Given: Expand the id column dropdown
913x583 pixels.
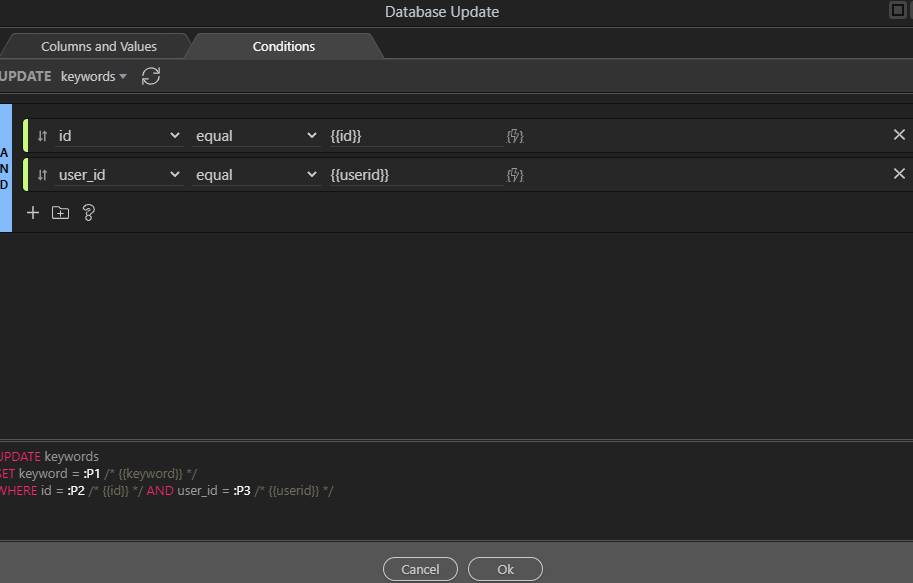Looking at the screenshot, I should pos(120,136).
